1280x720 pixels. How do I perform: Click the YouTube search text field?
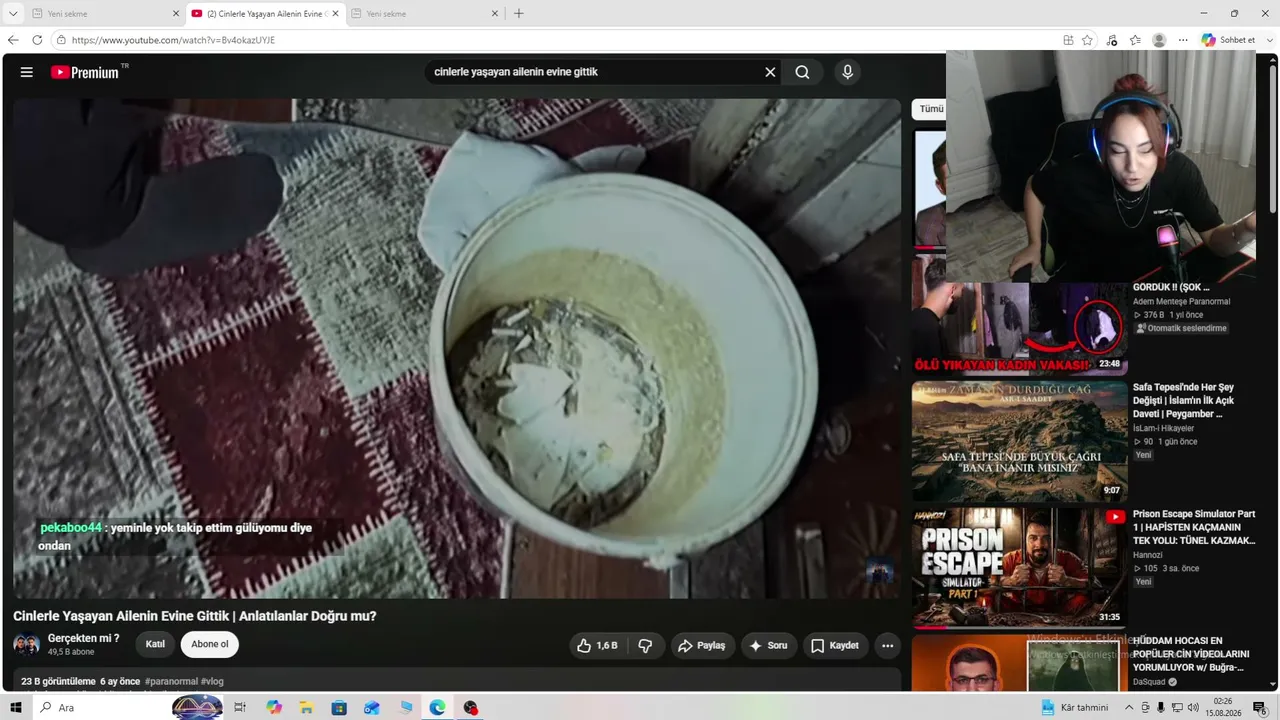coord(594,72)
